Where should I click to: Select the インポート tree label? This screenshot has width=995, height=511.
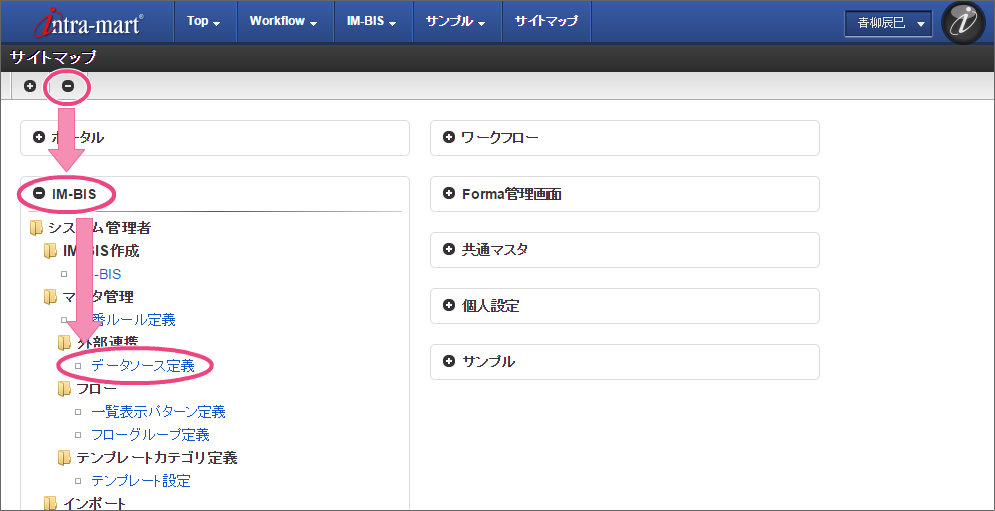95,503
